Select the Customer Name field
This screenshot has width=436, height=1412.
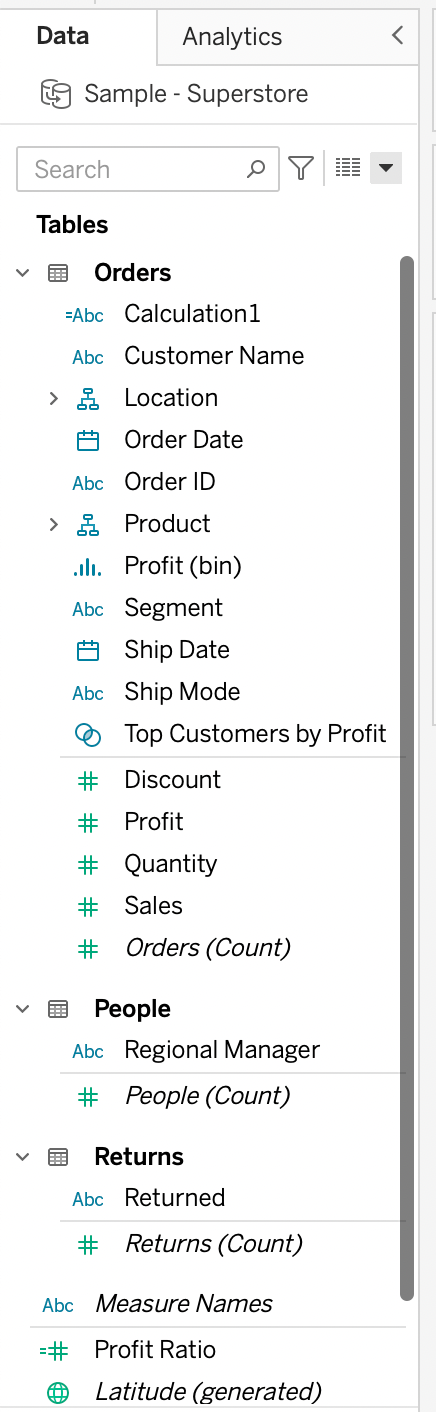coord(214,356)
